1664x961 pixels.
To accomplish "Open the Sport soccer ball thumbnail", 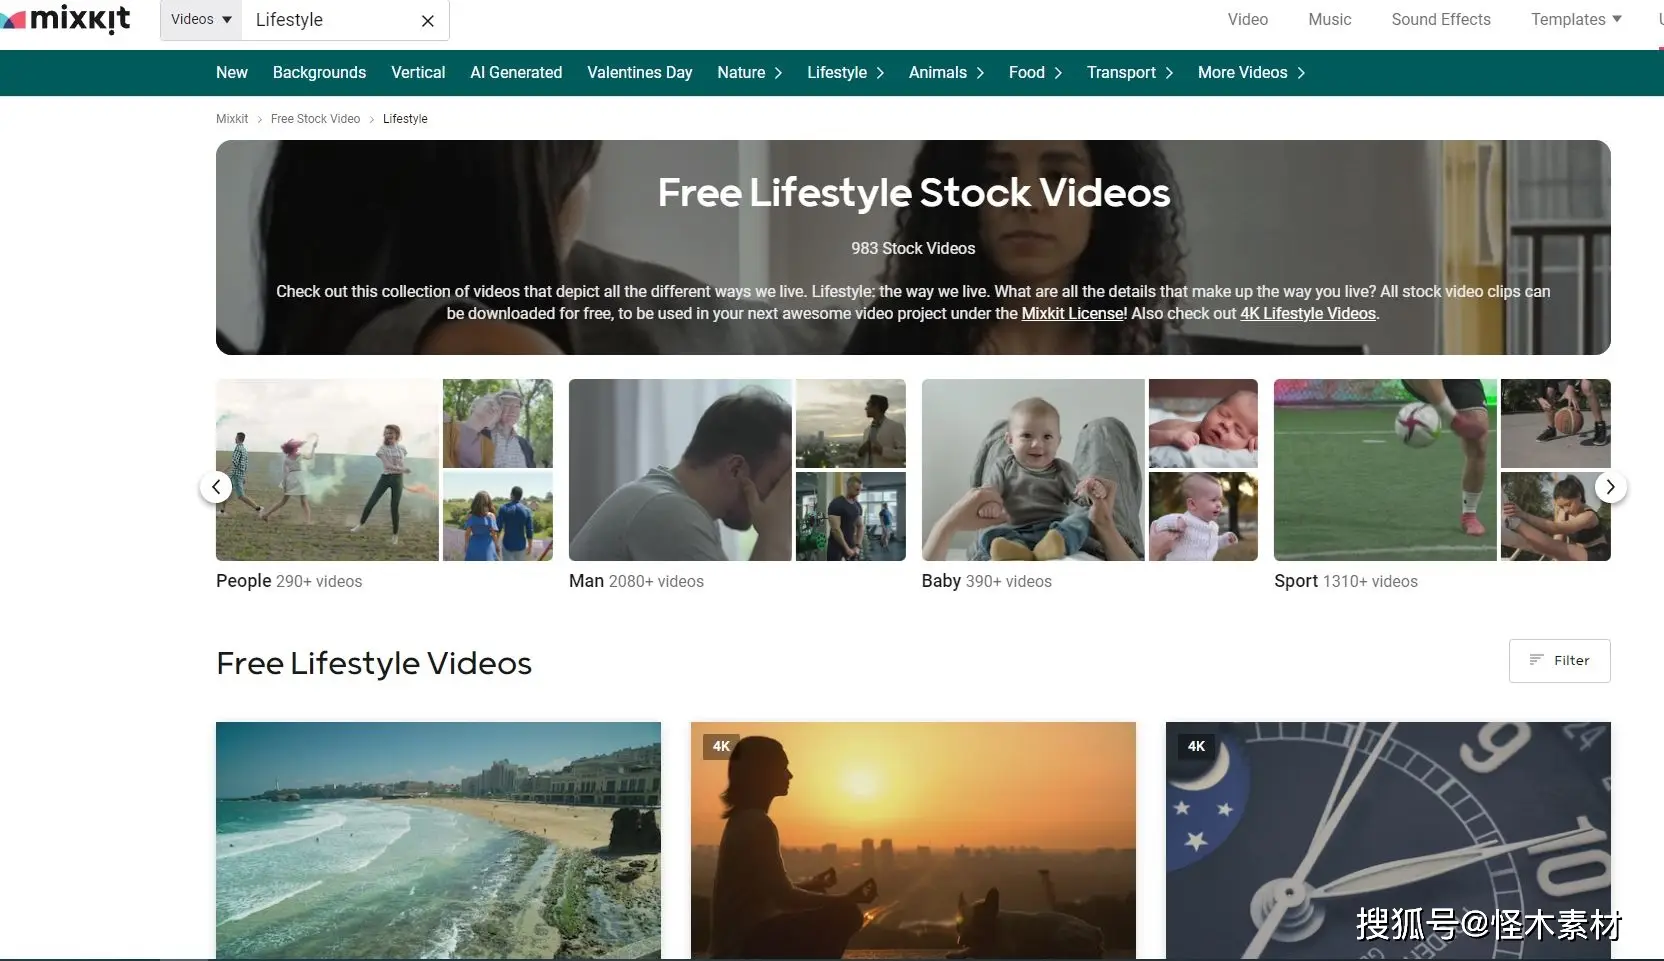I will [x=1385, y=469].
